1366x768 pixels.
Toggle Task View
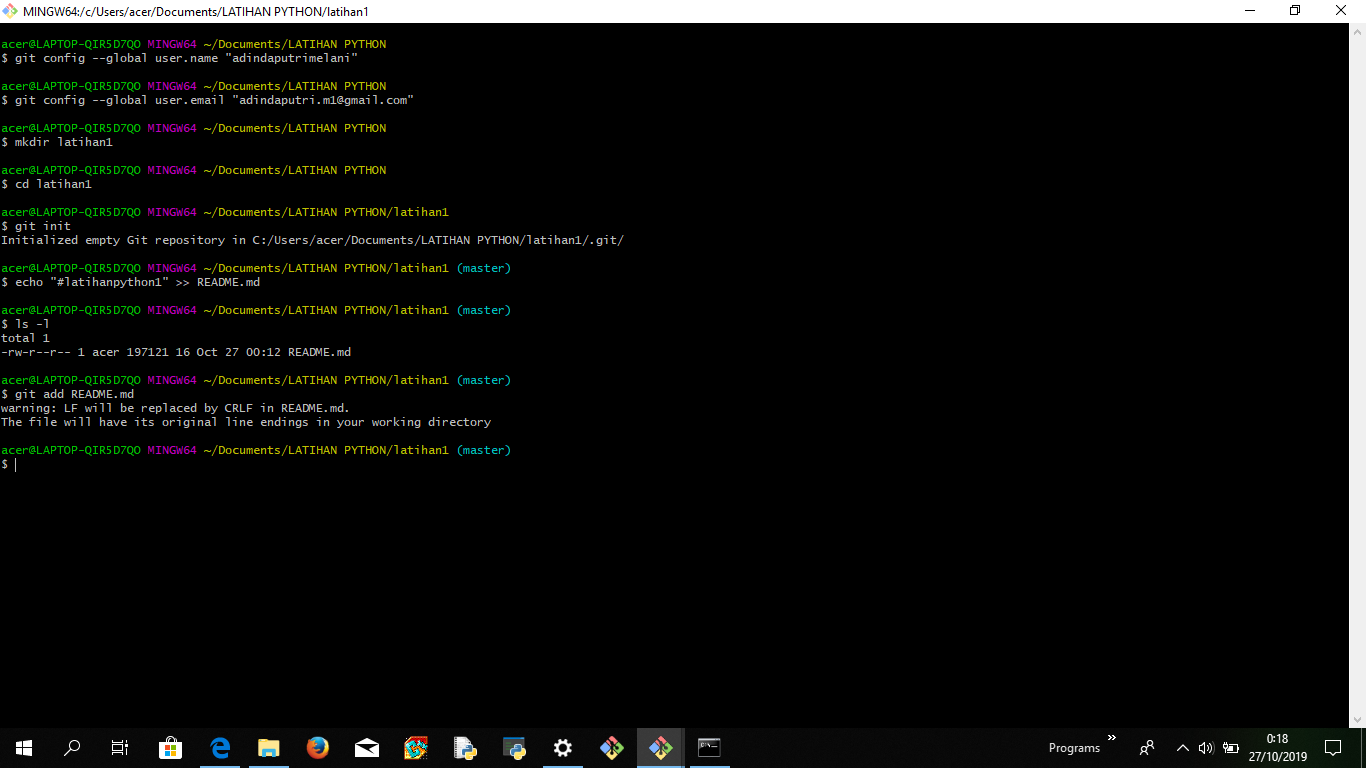click(x=119, y=747)
